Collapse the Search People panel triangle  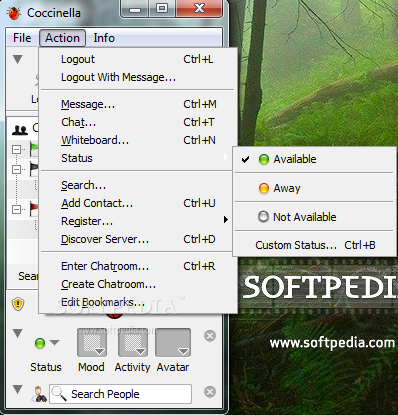18,389
